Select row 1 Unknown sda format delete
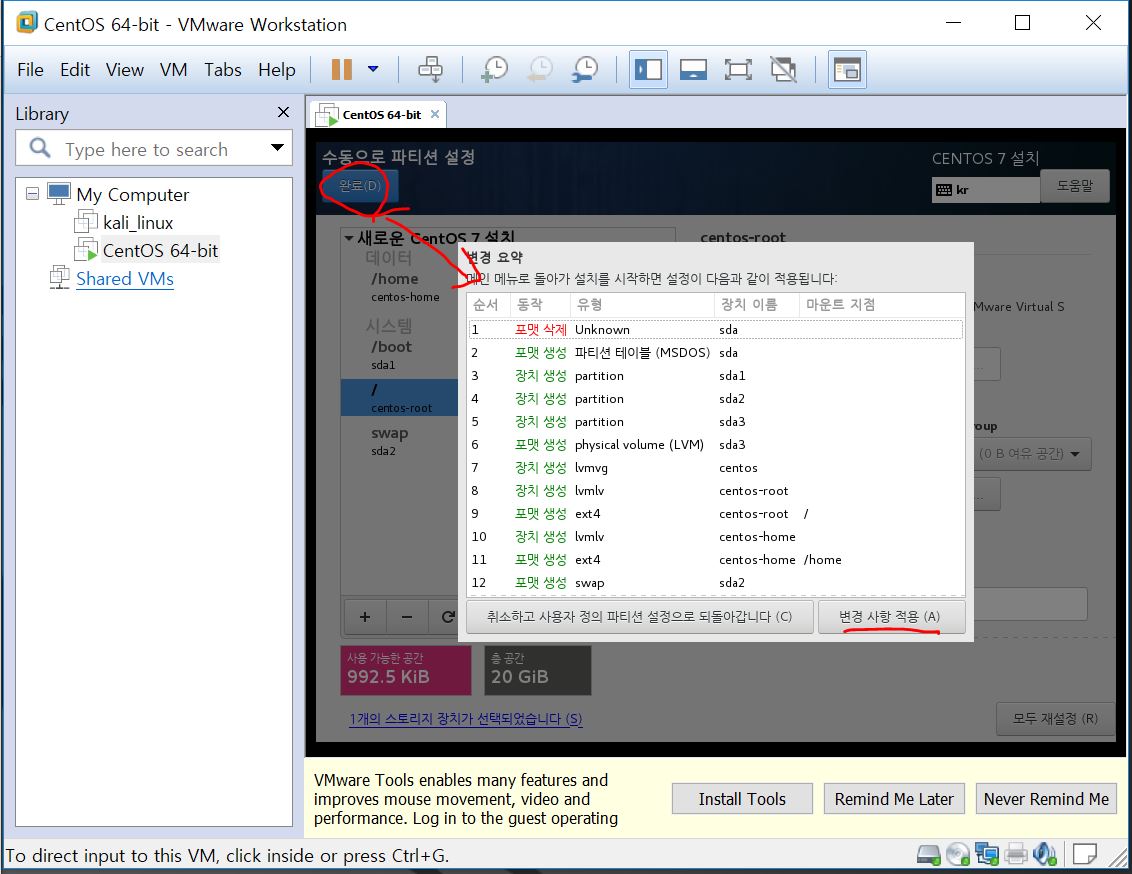Screen dimensions: 1132x874 tap(715, 330)
